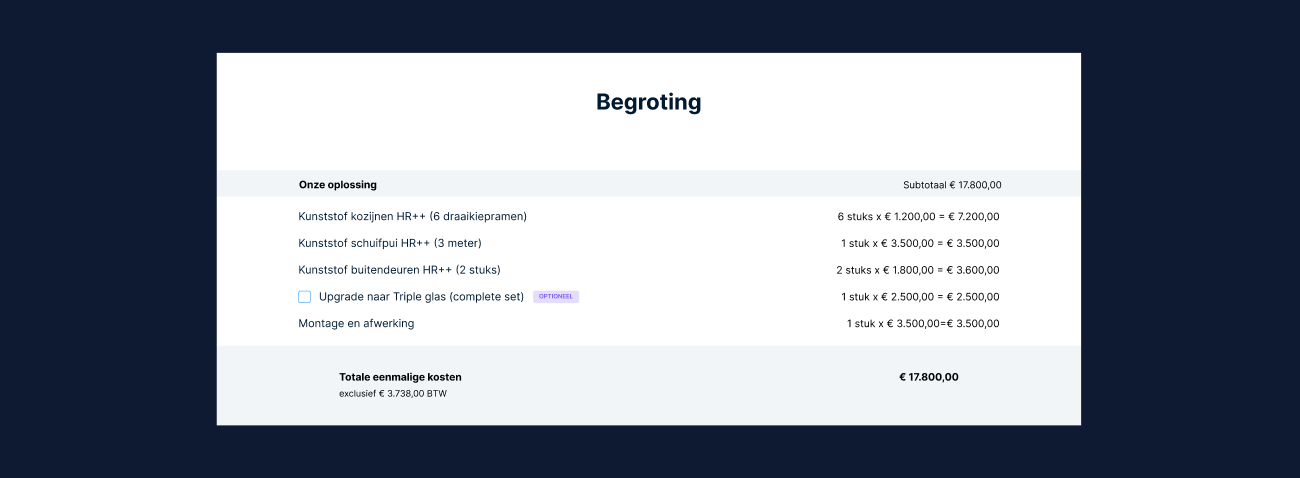Screen dimensions: 1300x478
Task: Click the bold total amount € 17.800,00
Action: click(928, 377)
